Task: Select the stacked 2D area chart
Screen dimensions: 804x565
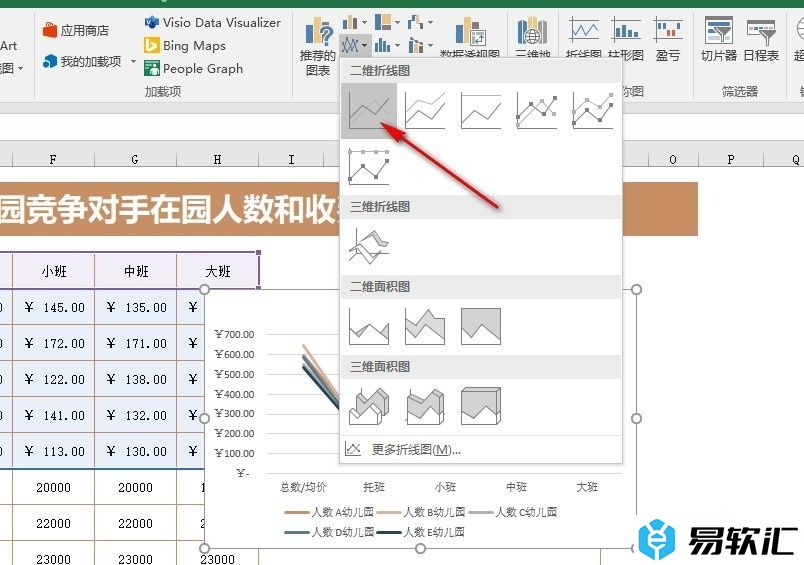Action: pos(425,326)
